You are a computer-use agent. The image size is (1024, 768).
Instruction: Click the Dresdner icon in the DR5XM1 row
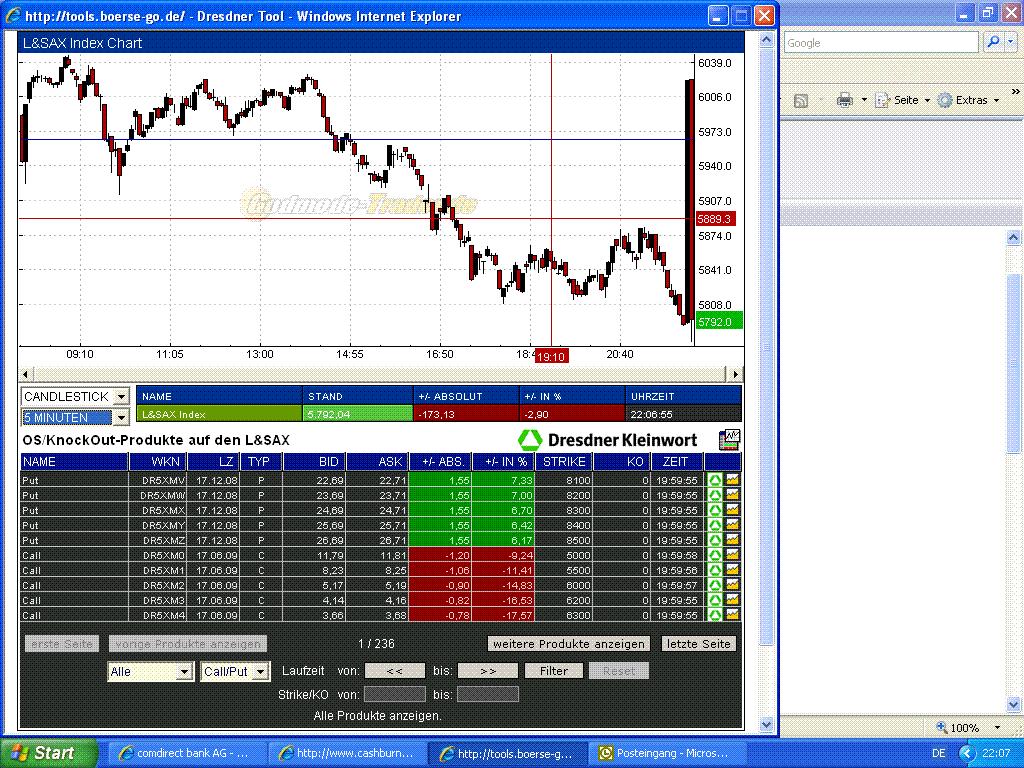coord(716,570)
